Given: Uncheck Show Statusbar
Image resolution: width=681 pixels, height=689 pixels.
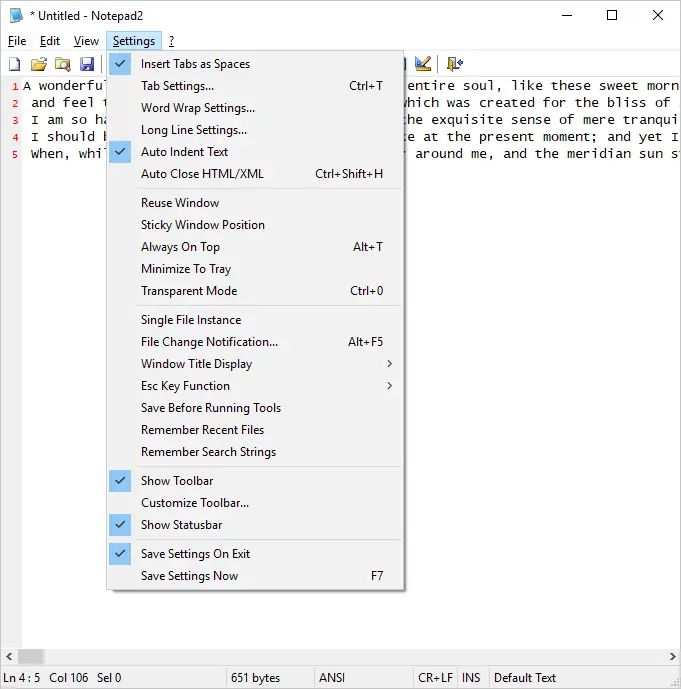Looking at the screenshot, I should pos(255,525).
